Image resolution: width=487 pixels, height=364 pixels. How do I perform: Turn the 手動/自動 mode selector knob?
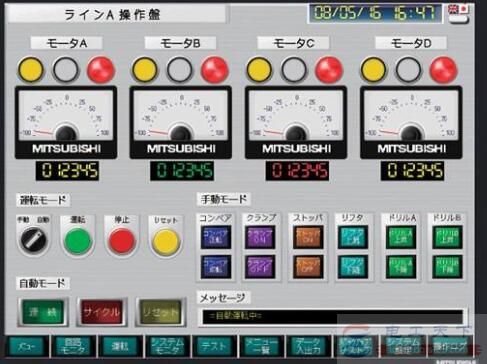(x=33, y=239)
